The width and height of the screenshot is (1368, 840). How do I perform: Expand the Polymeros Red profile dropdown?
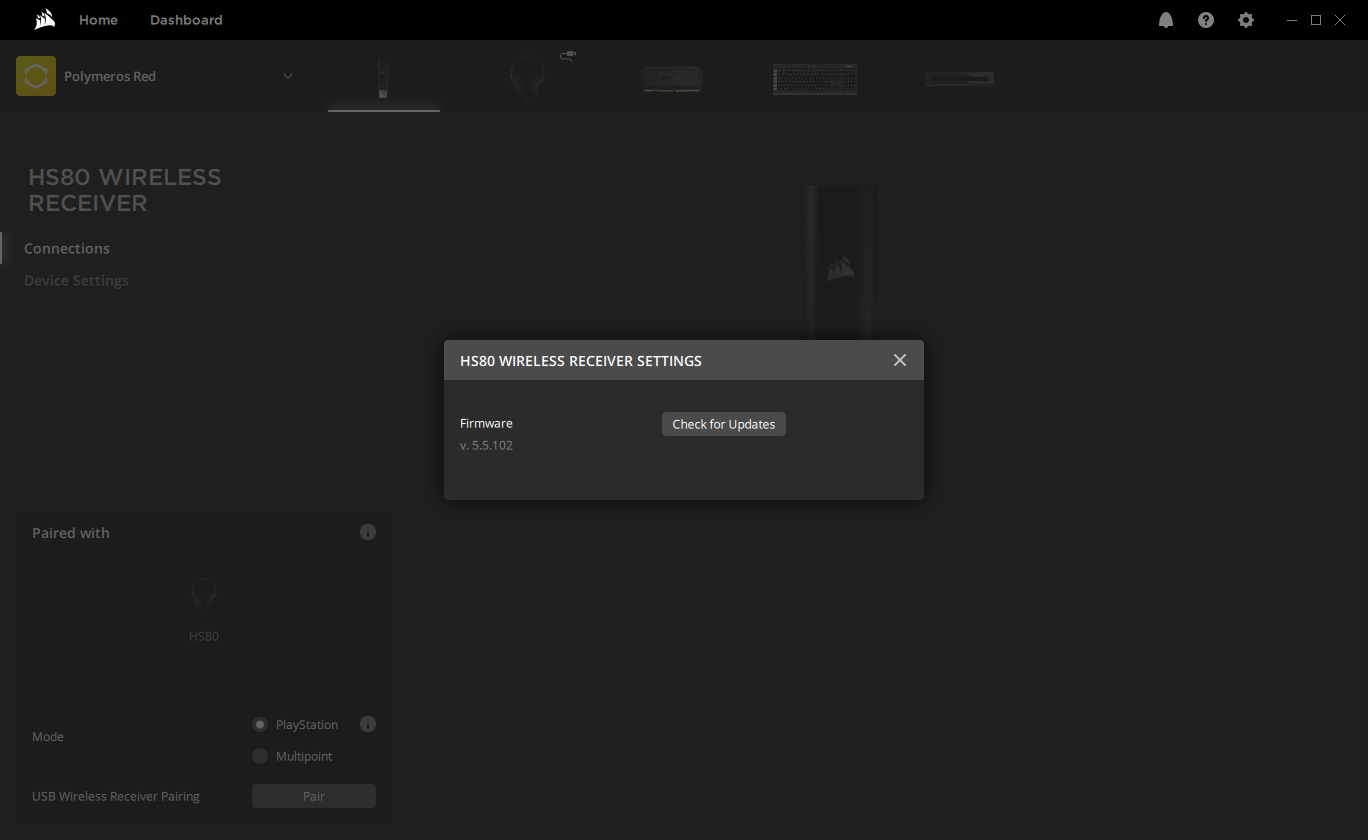pos(288,76)
